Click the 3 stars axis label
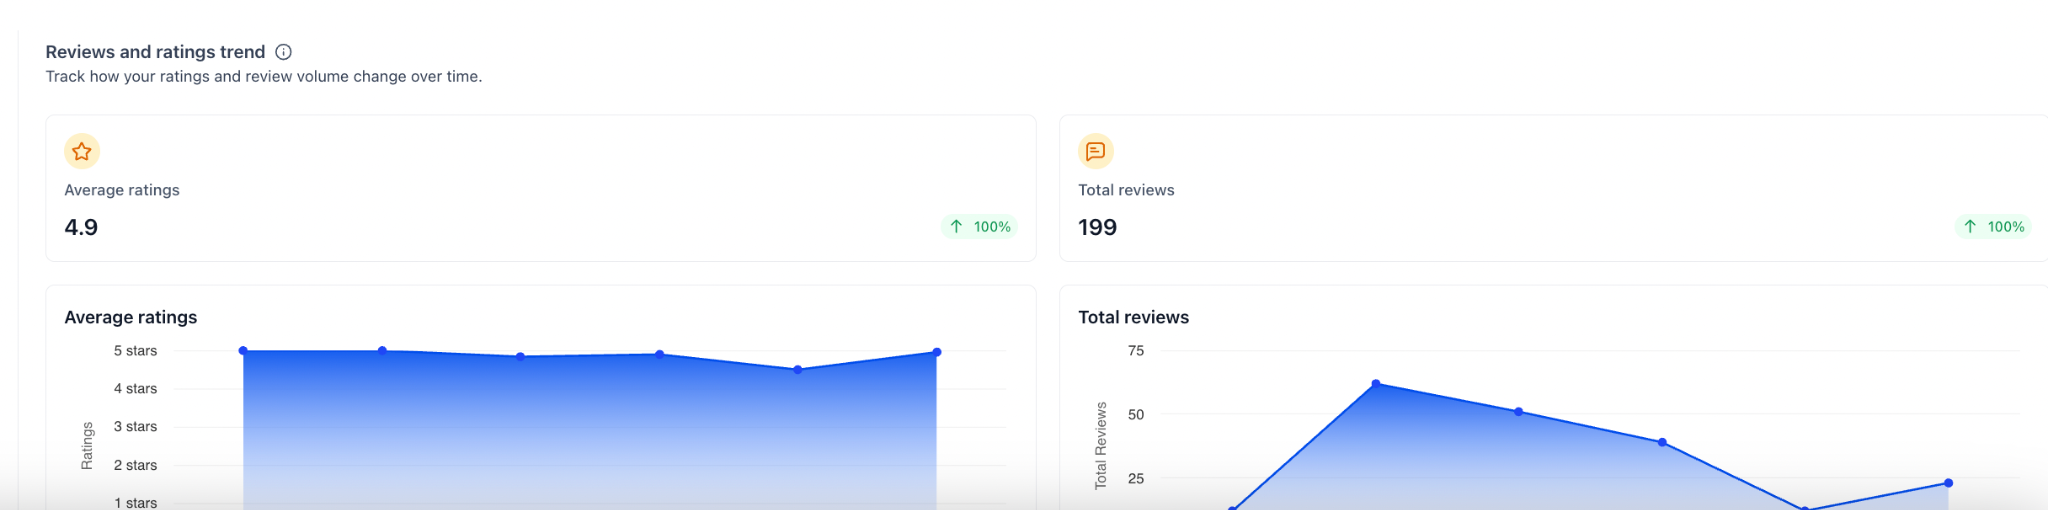Viewport: 2048px width, 510px height. point(135,427)
